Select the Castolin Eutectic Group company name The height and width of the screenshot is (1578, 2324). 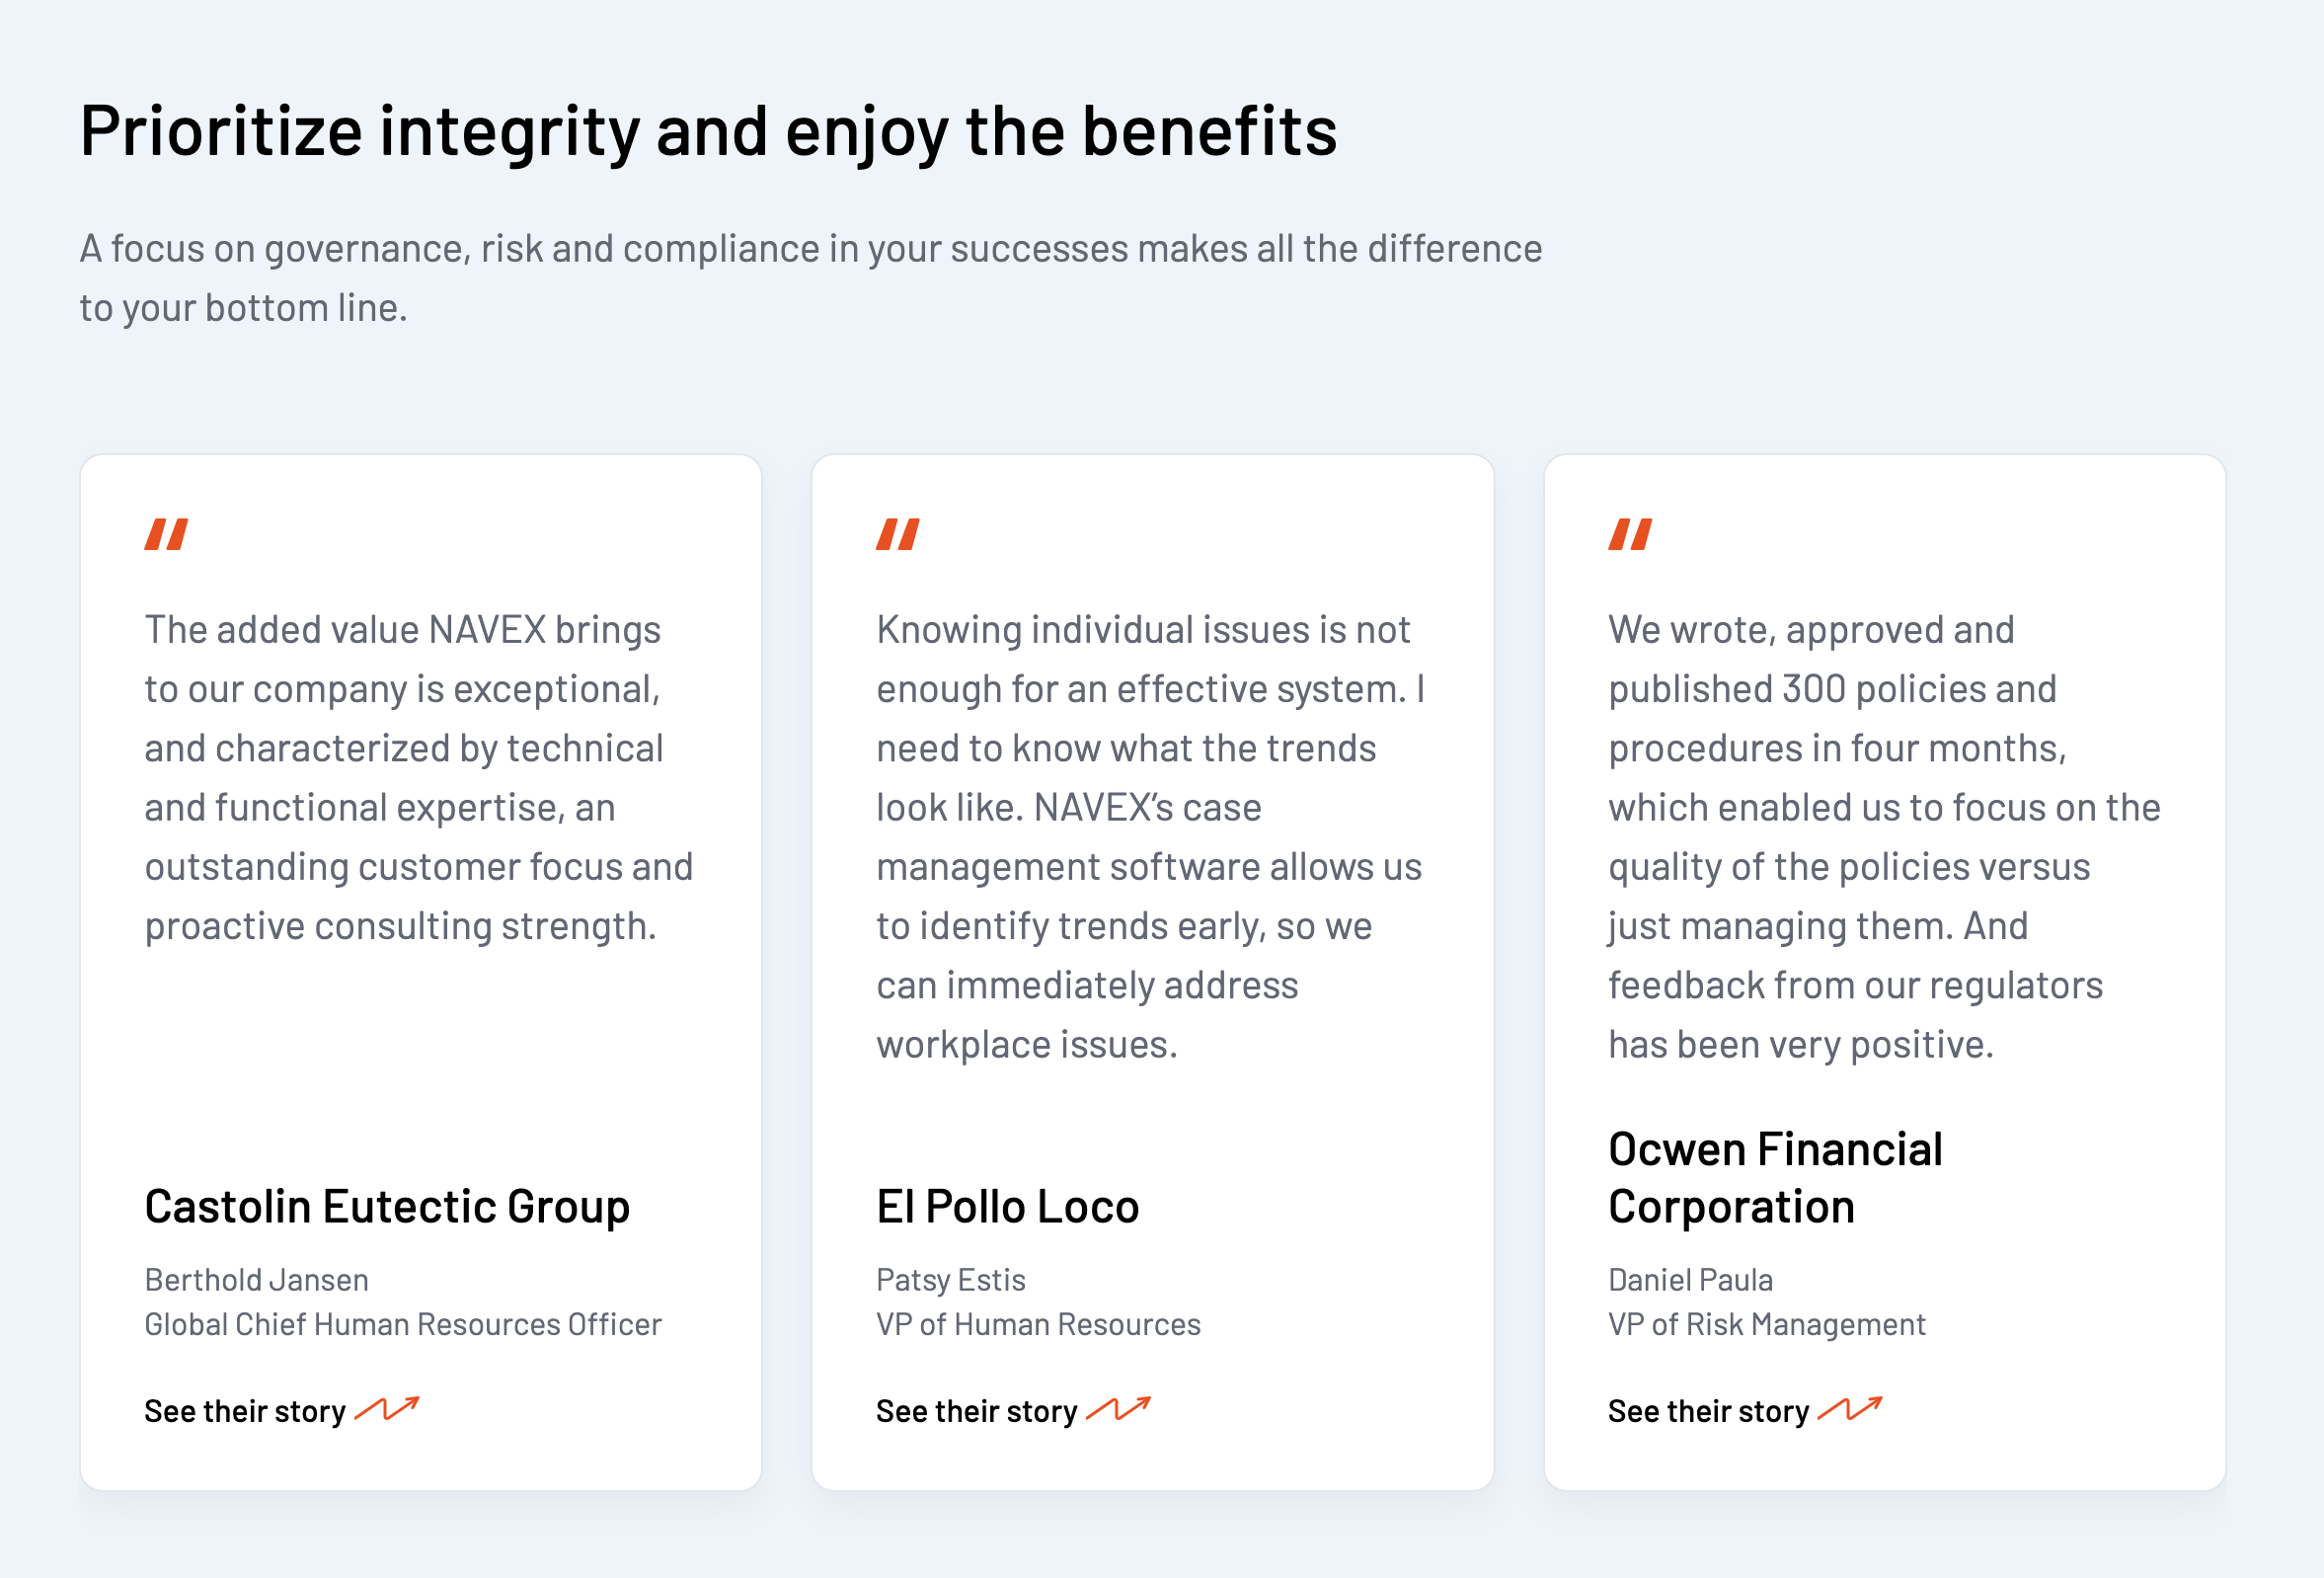[x=387, y=1206]
